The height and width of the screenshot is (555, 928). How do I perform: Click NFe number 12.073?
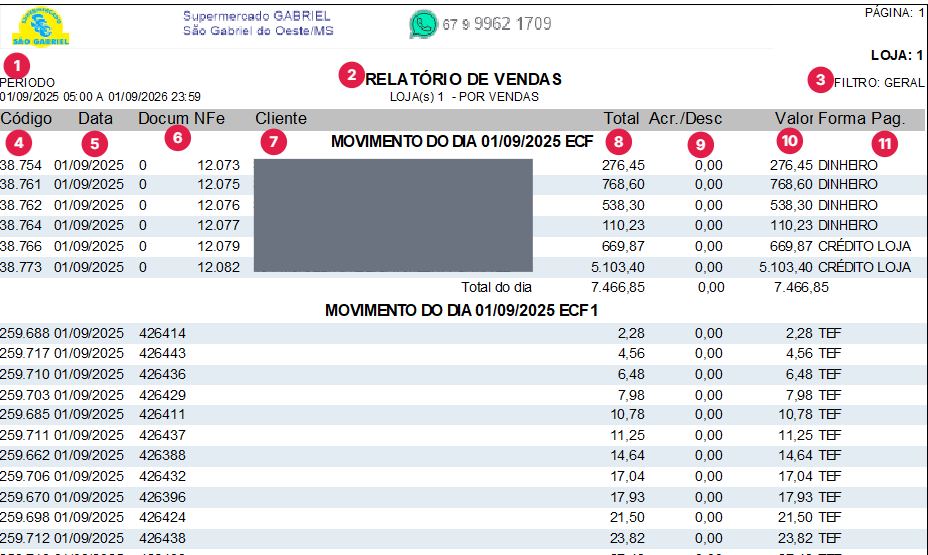218,165
